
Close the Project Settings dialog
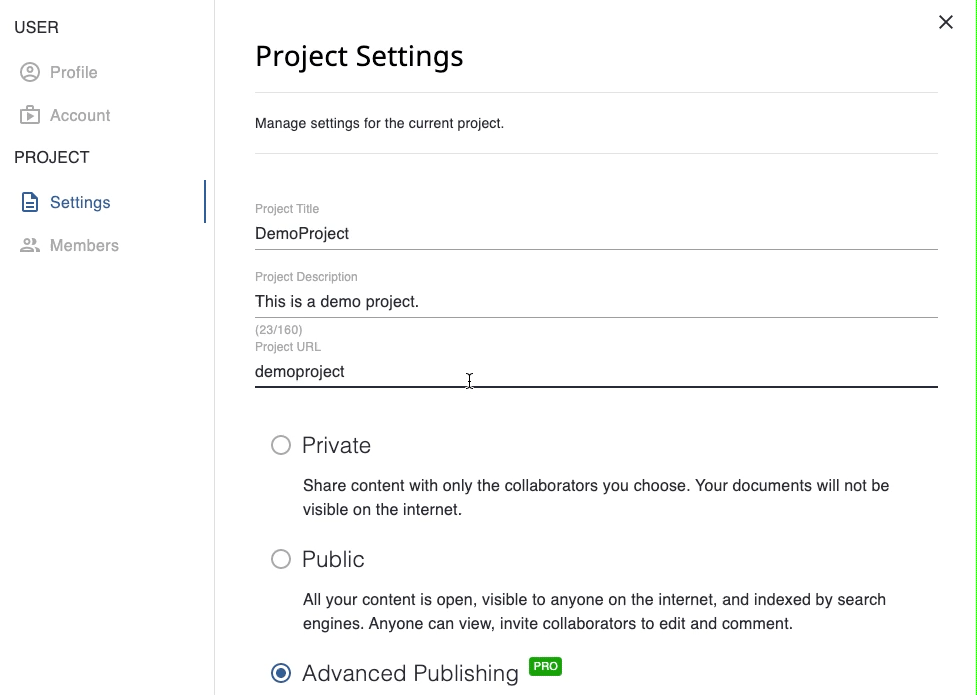945,22
